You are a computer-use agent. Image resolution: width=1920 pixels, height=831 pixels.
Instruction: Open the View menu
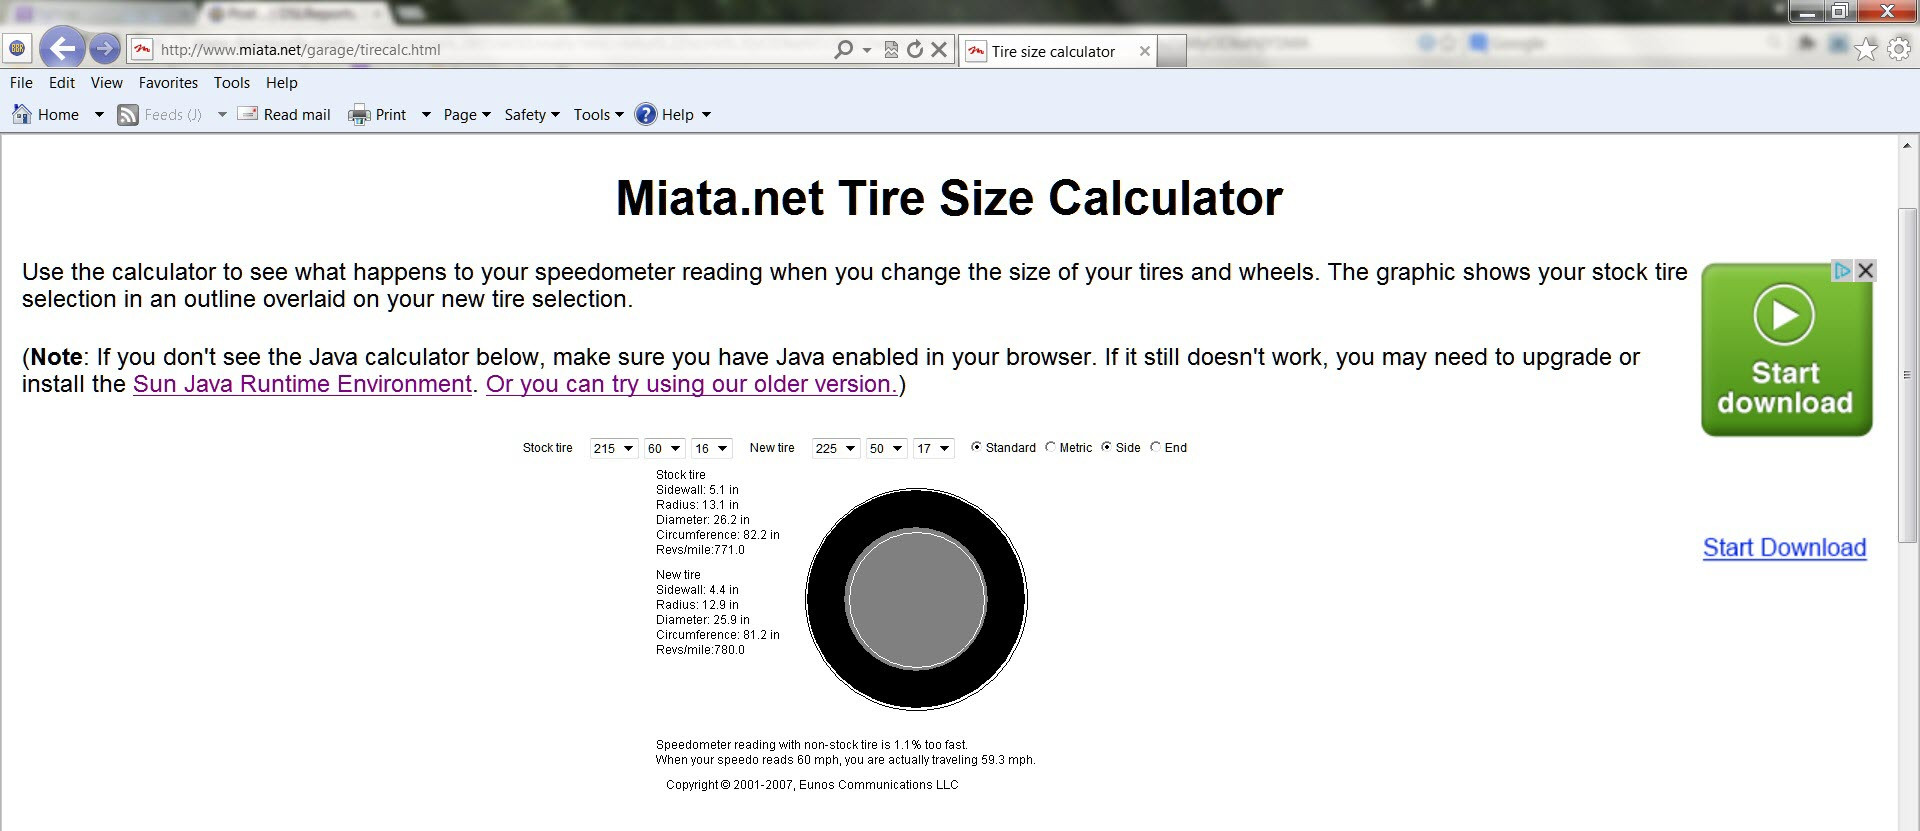coord(106,83)
